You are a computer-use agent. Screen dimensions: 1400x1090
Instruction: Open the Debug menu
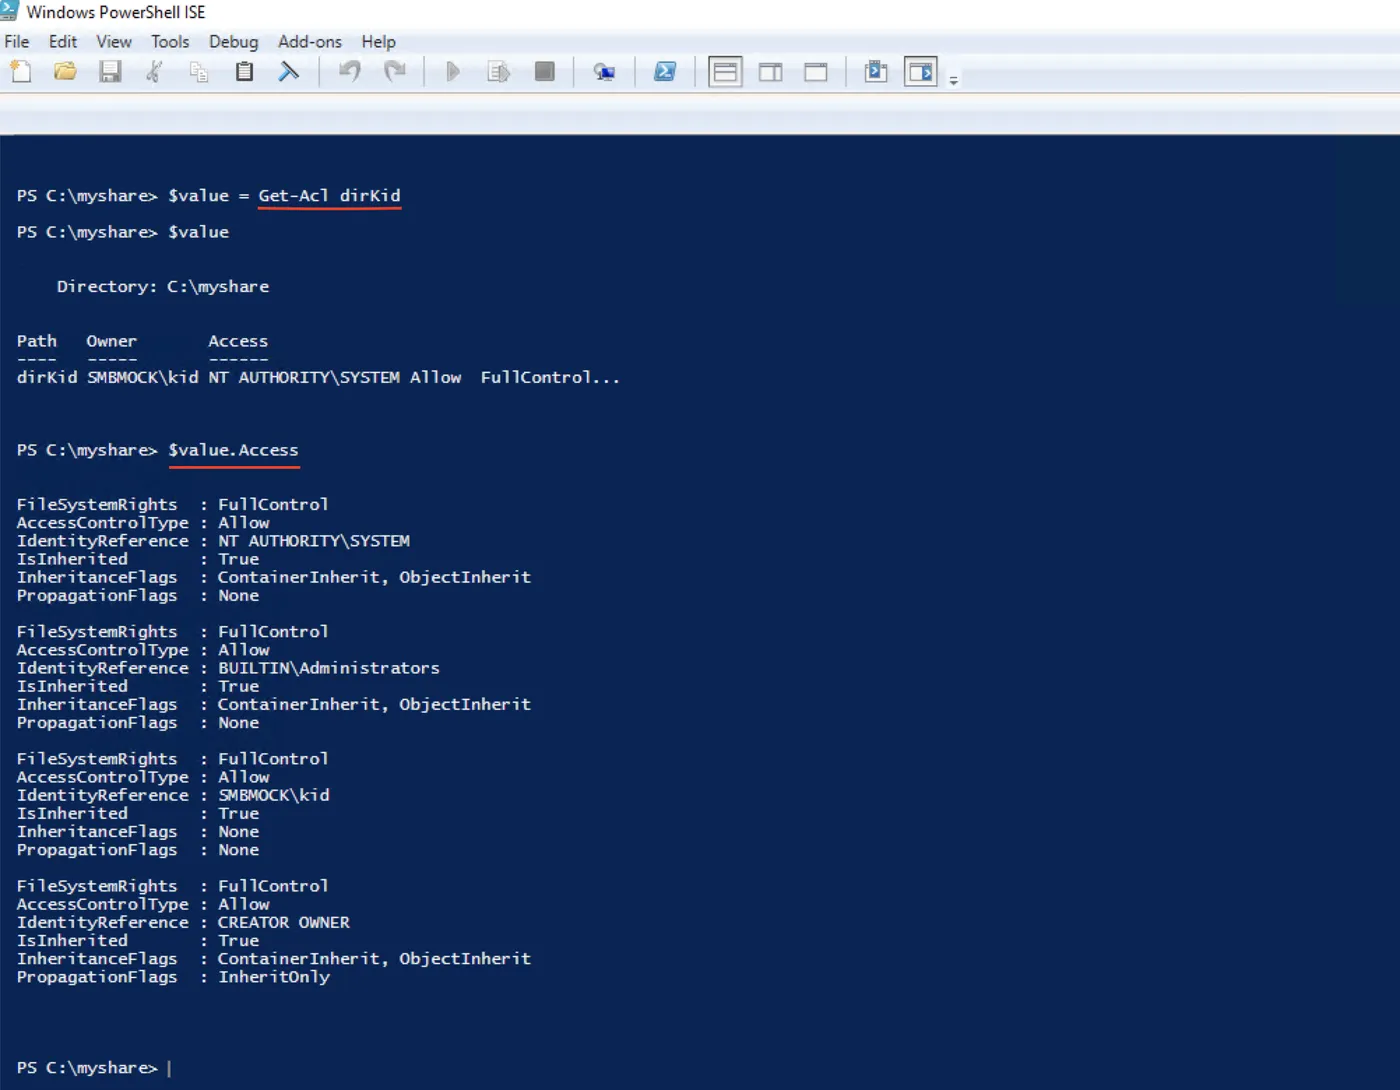point(234,42)
